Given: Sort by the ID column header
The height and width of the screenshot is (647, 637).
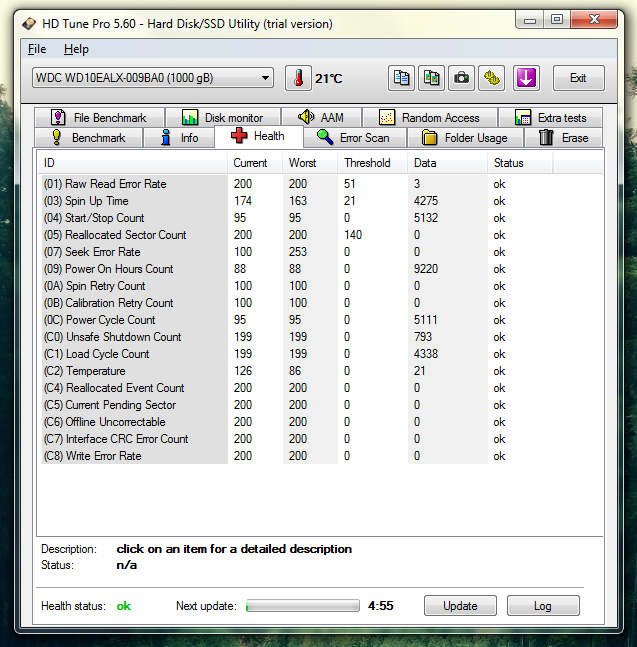Looking at the screenshot, I should point(132,163).
